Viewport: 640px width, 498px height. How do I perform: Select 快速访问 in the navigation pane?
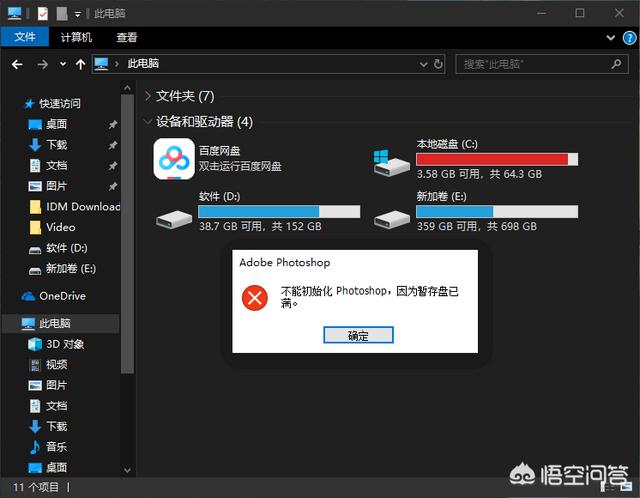coord(60,104)
